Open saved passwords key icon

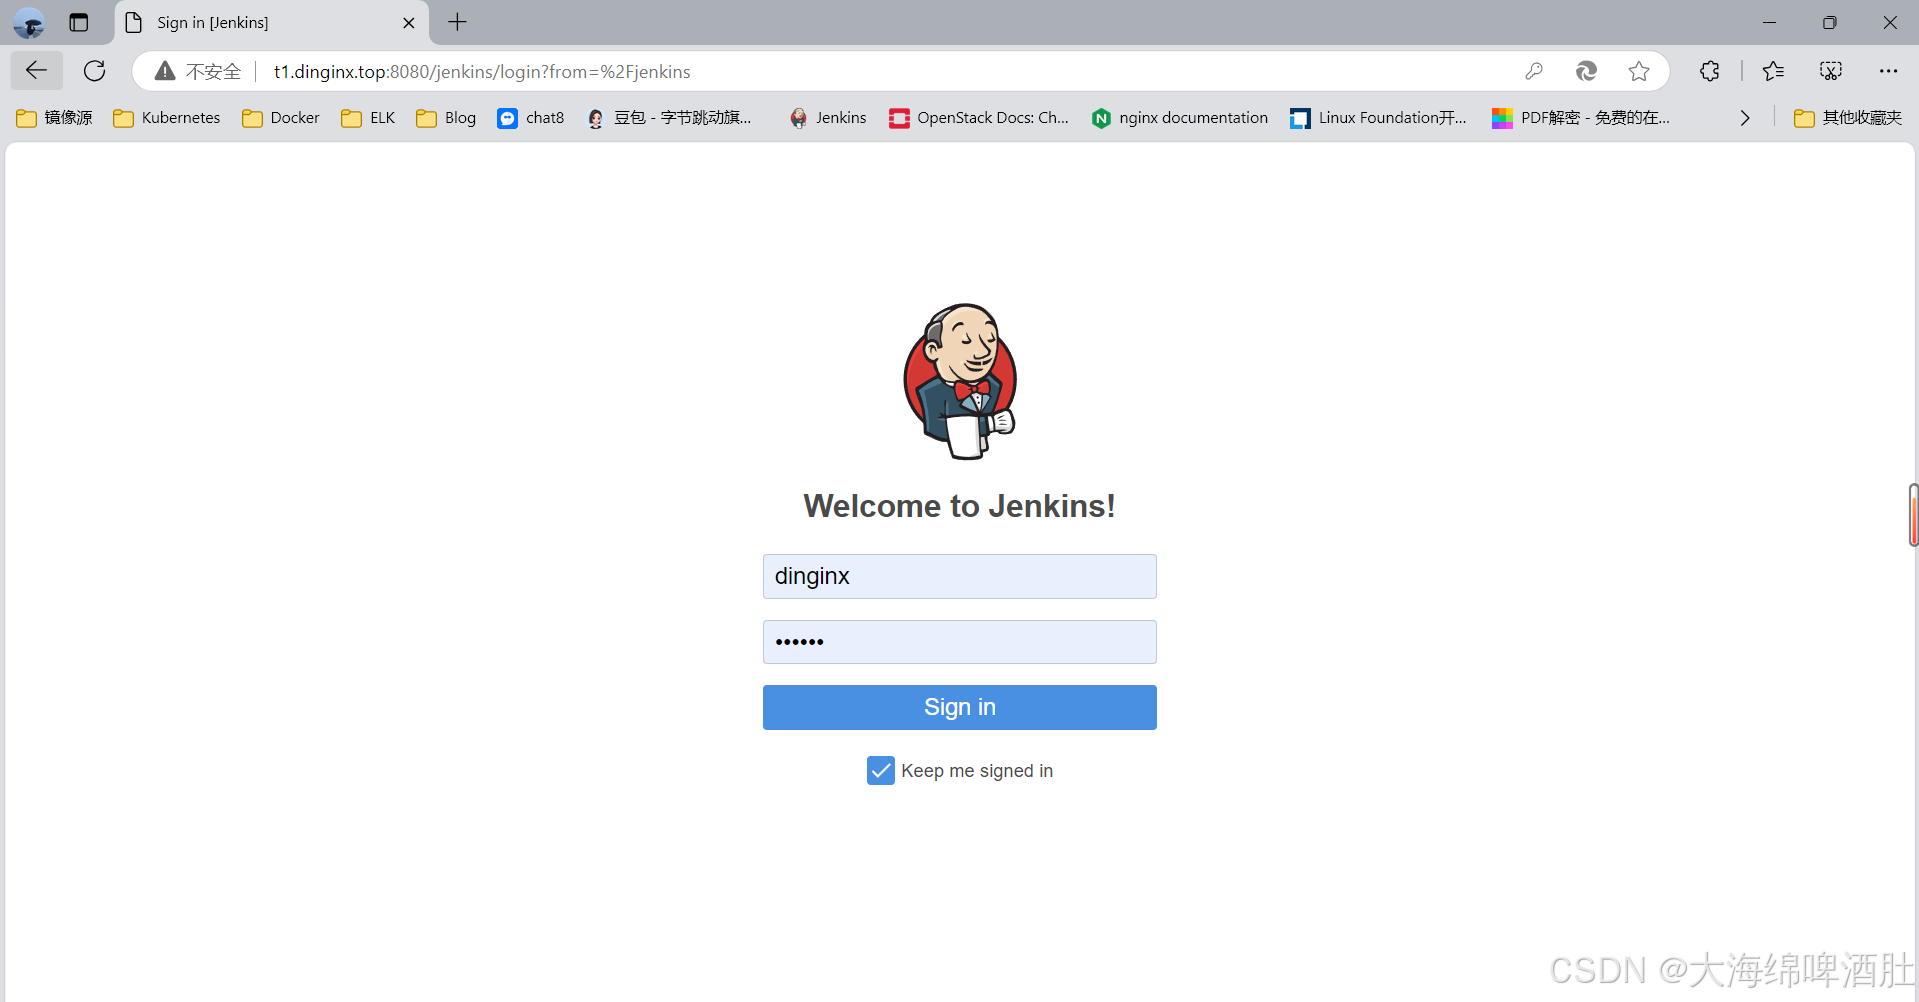click(x=1534, y=71)
